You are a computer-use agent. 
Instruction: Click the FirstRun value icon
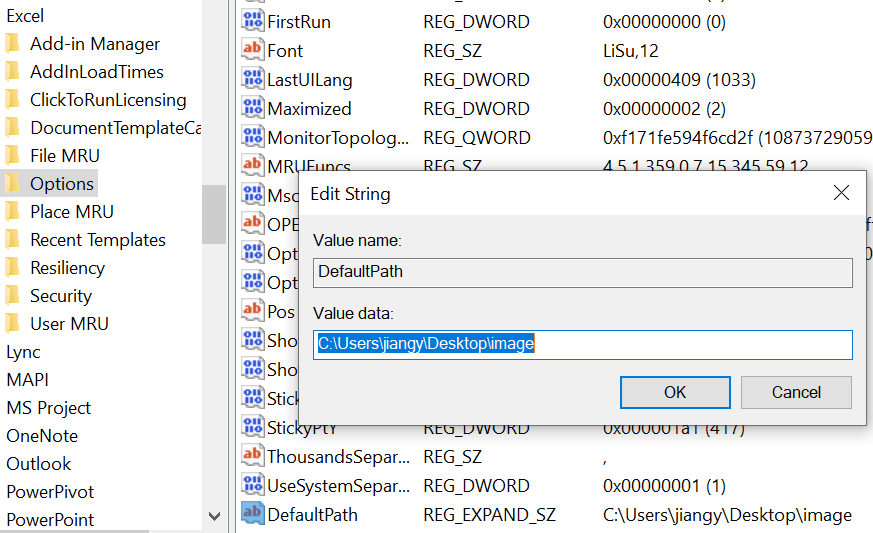pos(252,21)
